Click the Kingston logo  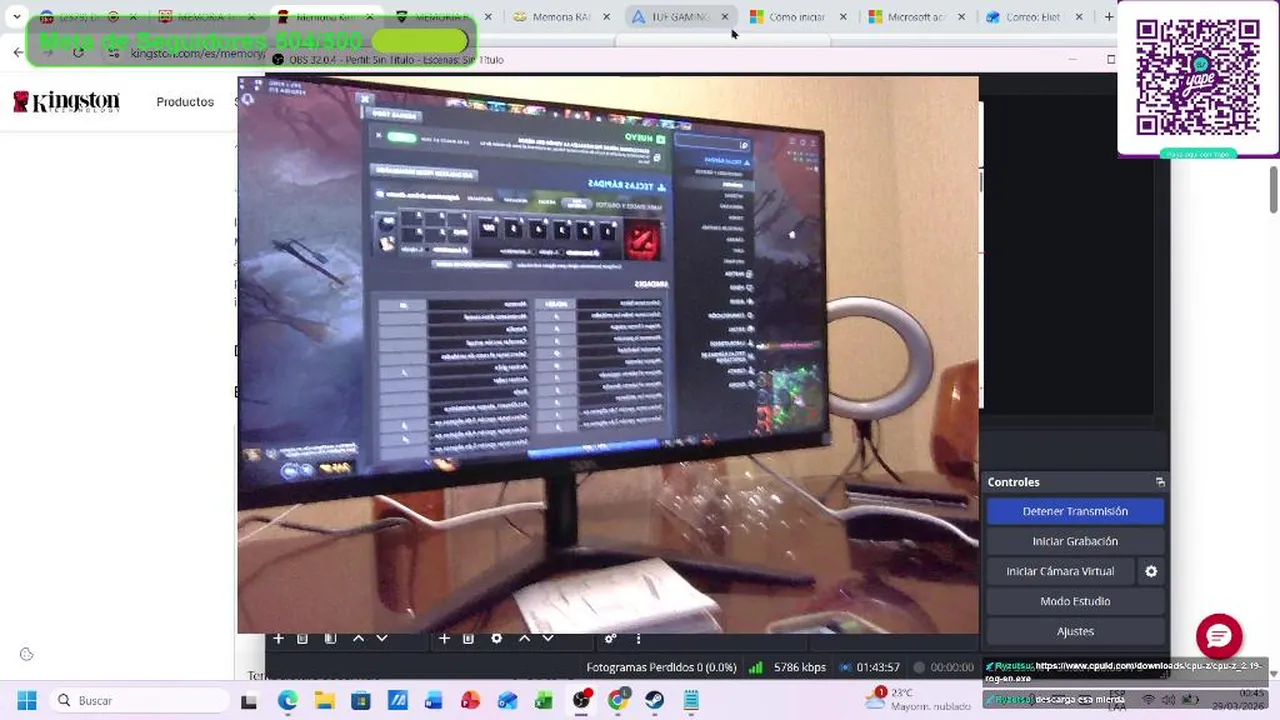(x=66, y=101)
